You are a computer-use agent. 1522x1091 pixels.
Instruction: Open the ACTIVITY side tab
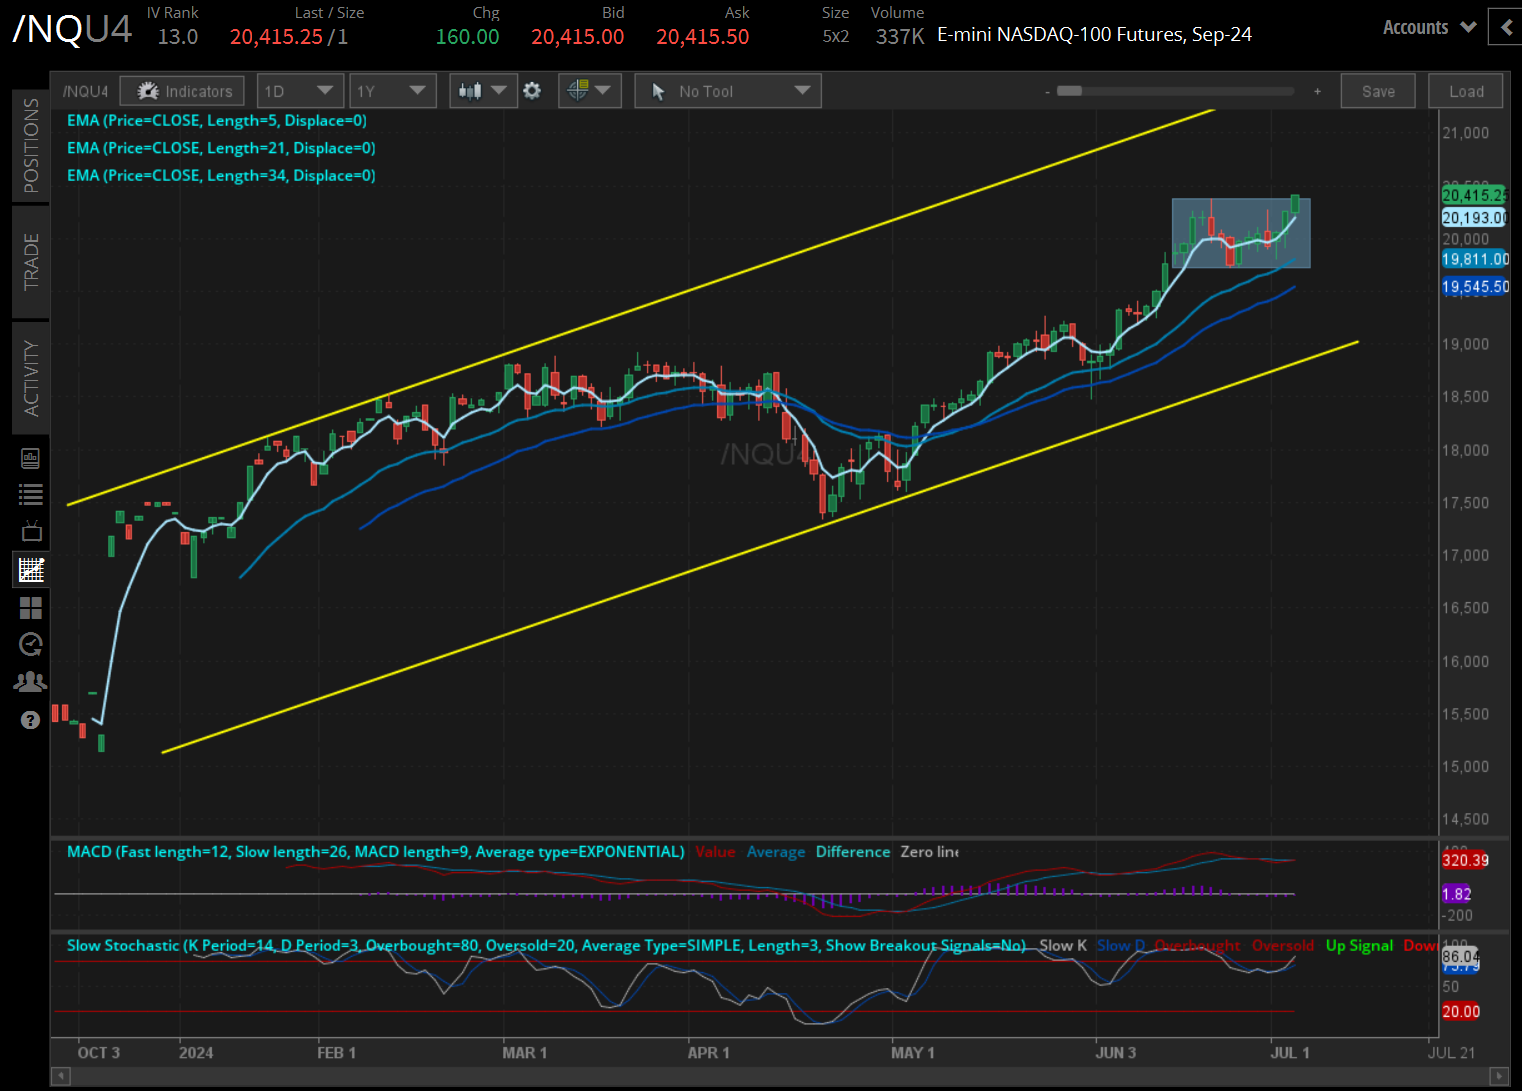tap(31, 378)
